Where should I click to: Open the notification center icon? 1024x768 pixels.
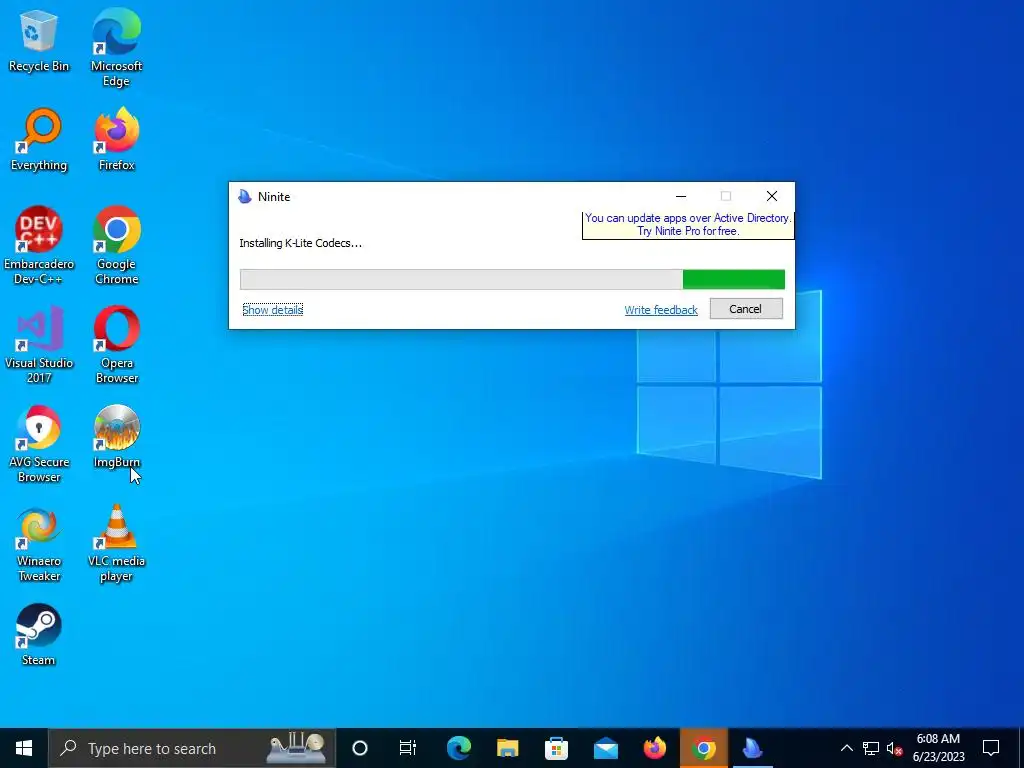tap(991, 748)
